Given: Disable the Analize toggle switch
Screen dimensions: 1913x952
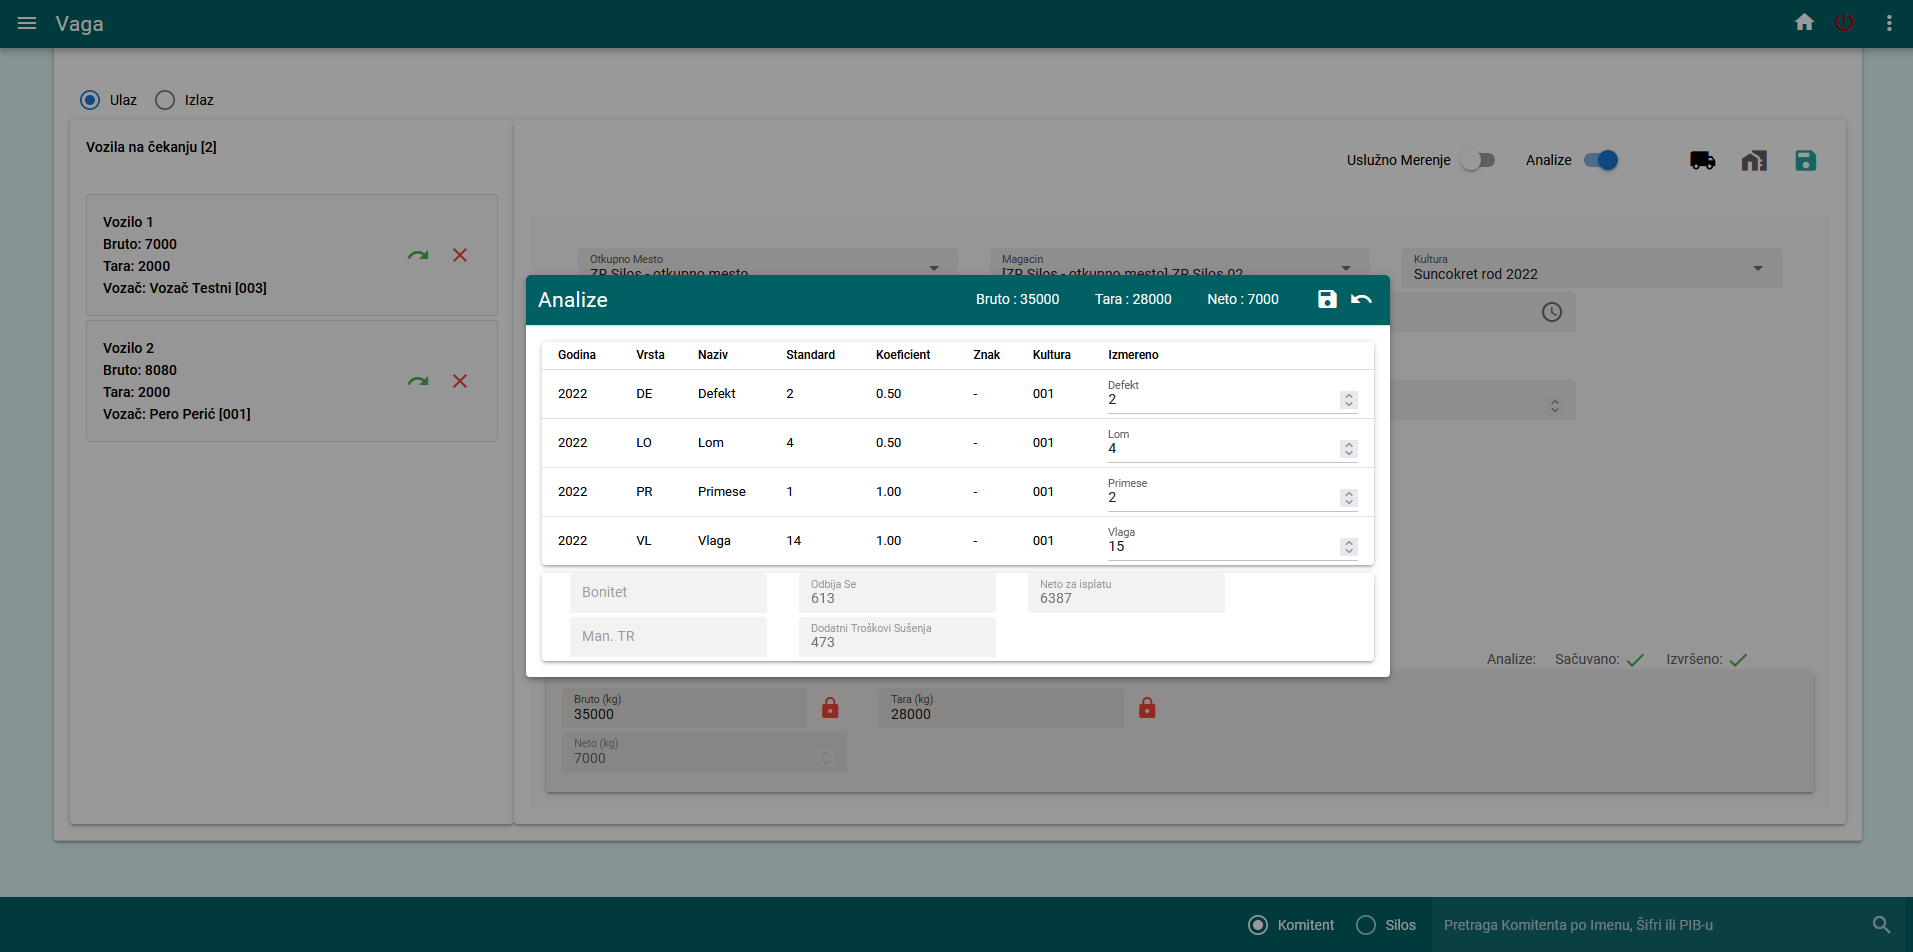Looking at the screenshot, I should (1600, 160).
